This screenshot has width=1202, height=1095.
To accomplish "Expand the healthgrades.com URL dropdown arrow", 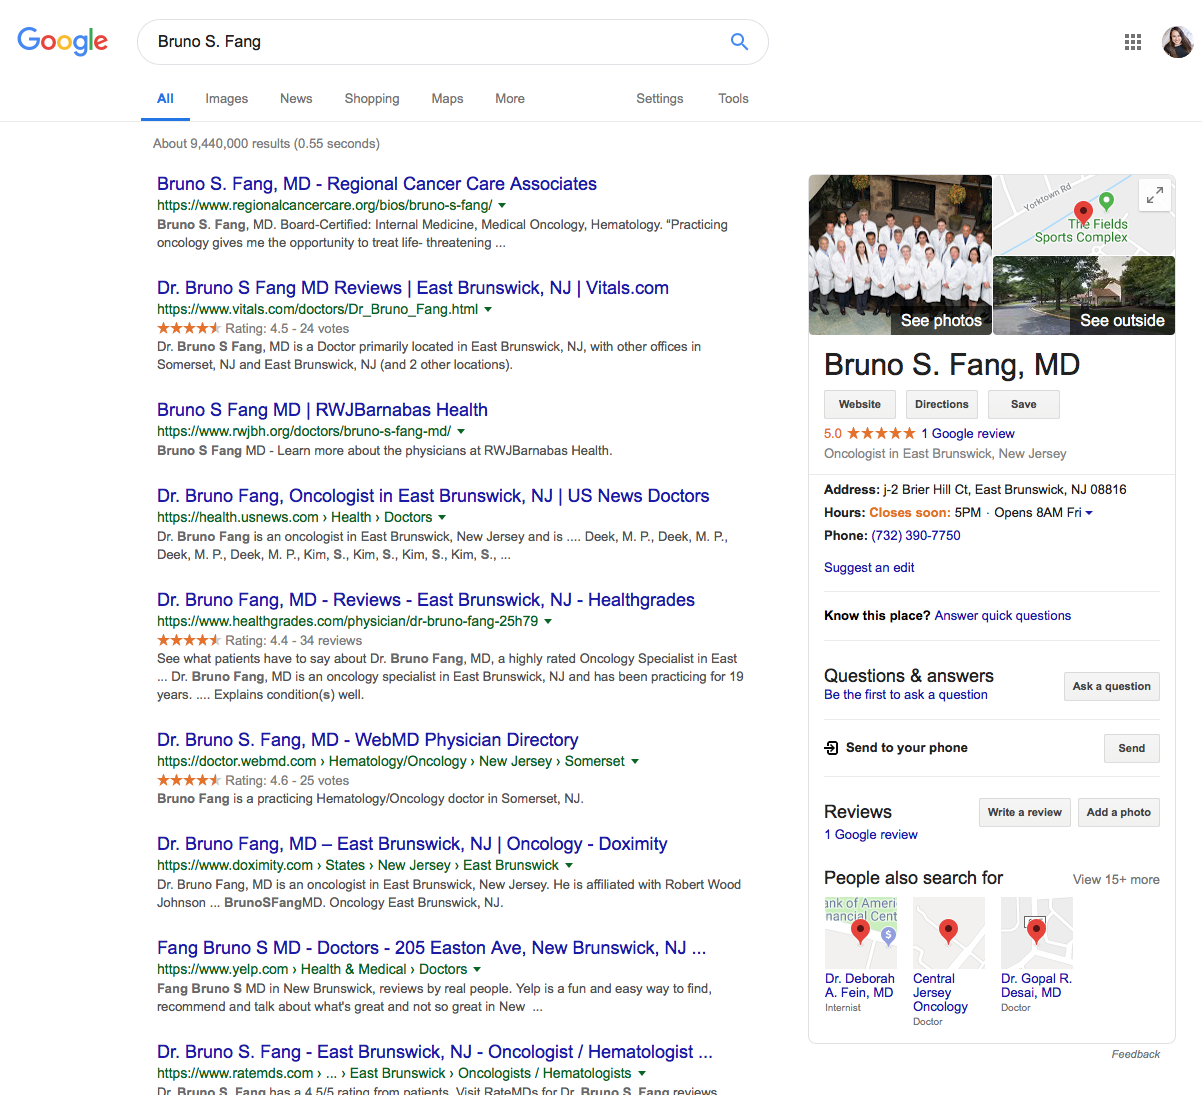I will [x=548, y=621].
